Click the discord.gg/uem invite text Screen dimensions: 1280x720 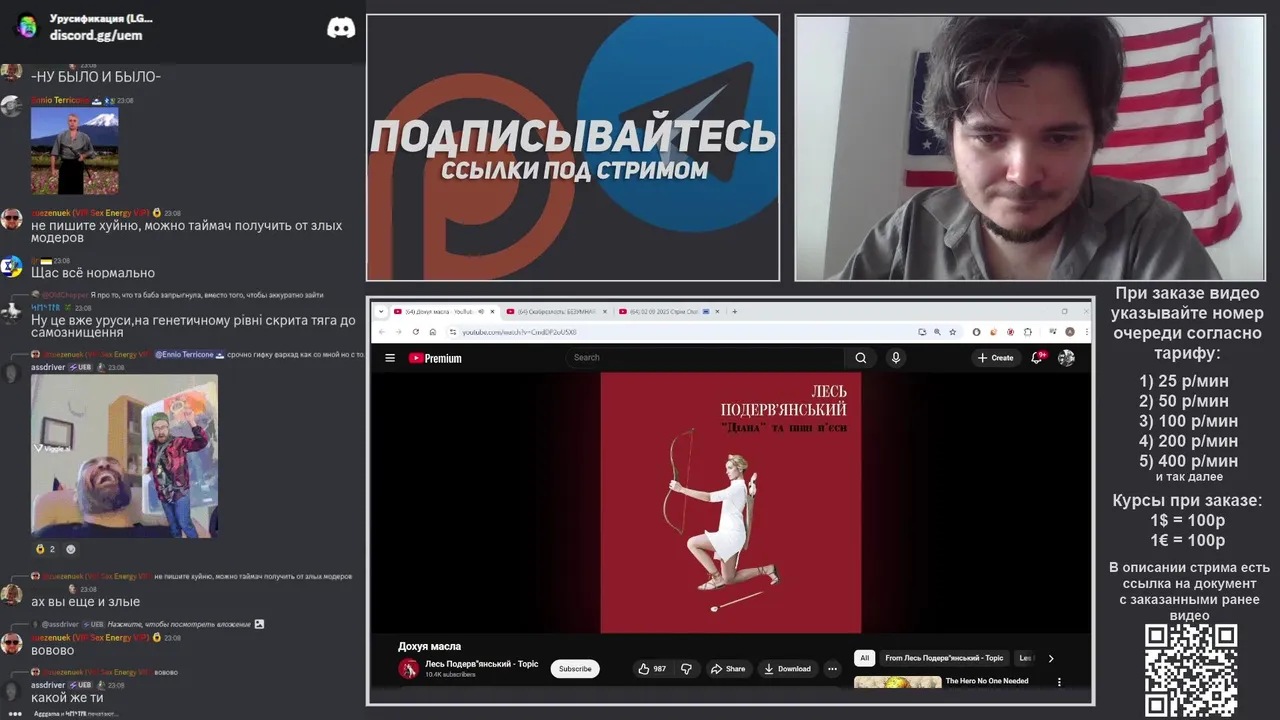96,35
